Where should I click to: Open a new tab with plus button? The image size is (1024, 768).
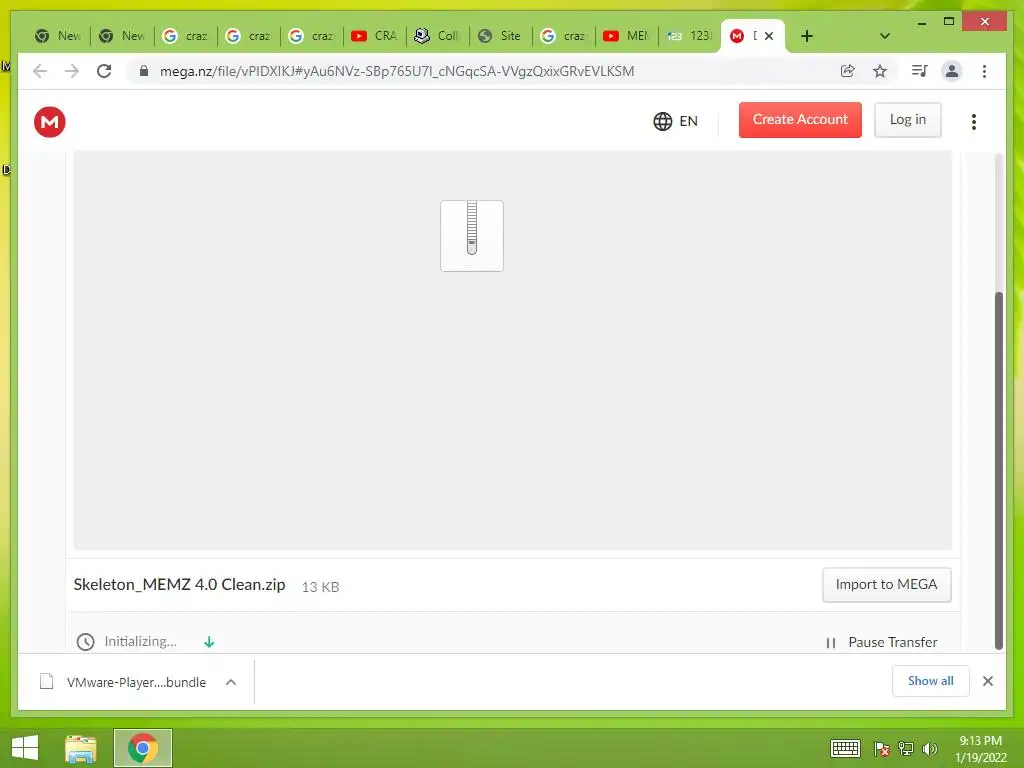(x=807, y=36)
